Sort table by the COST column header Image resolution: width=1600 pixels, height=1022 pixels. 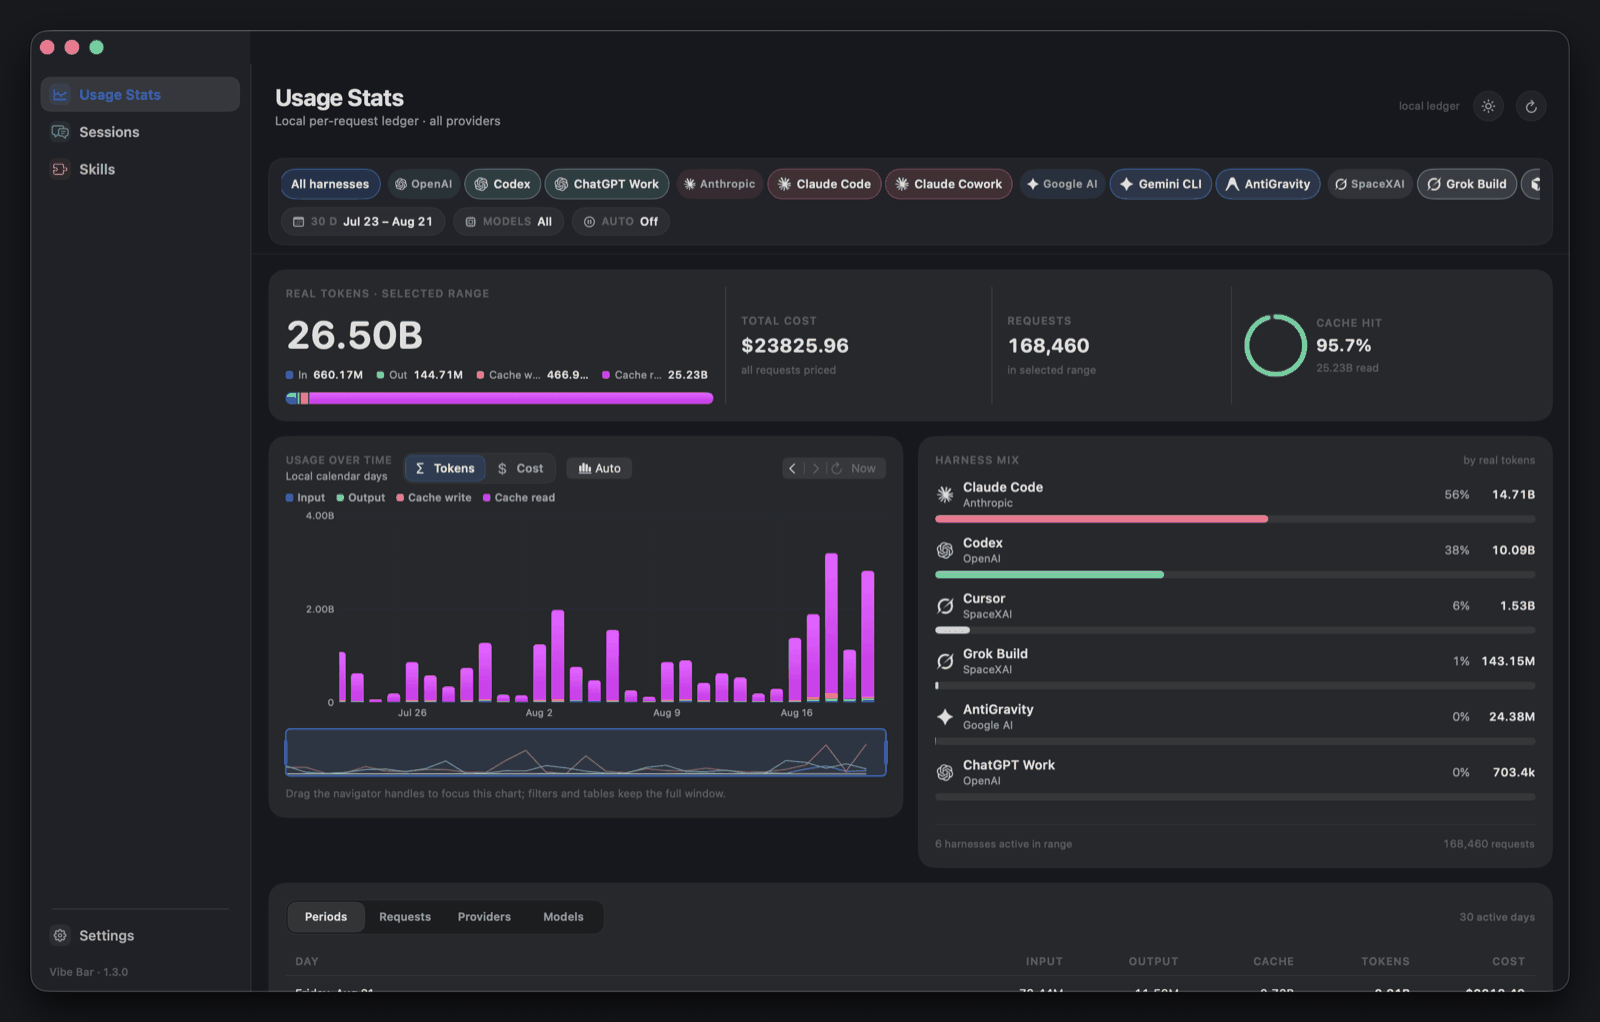click(1508, 961)
